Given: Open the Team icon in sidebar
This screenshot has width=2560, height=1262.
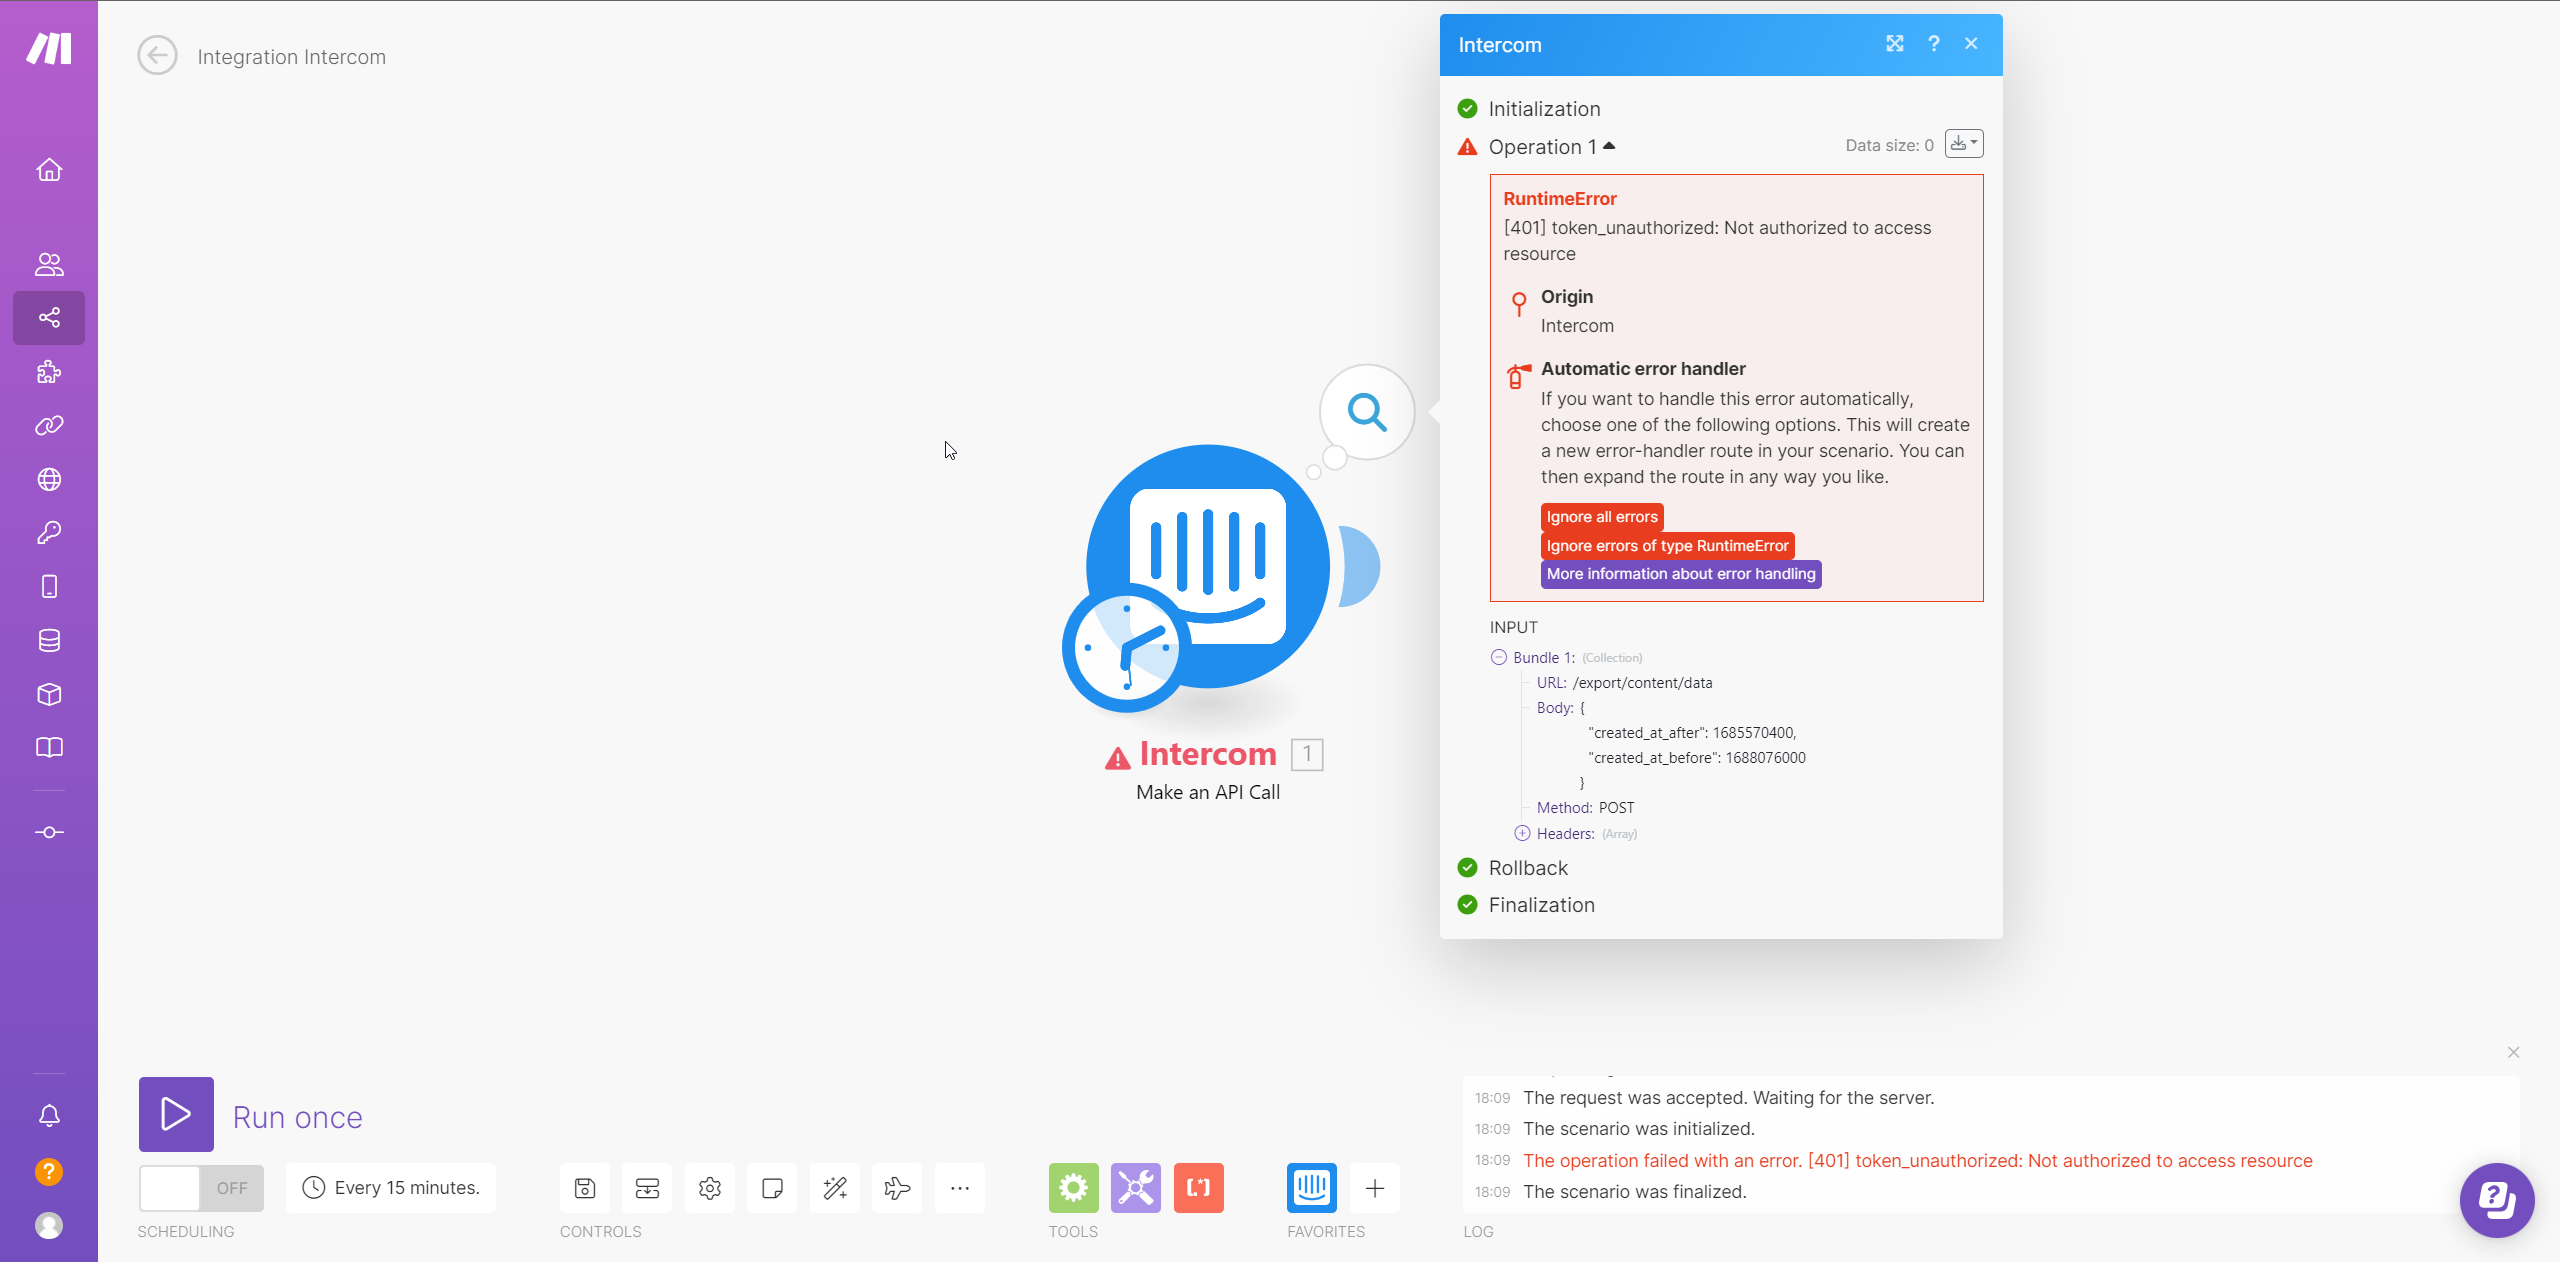Looking at the screenshot, I should point(49,264).
